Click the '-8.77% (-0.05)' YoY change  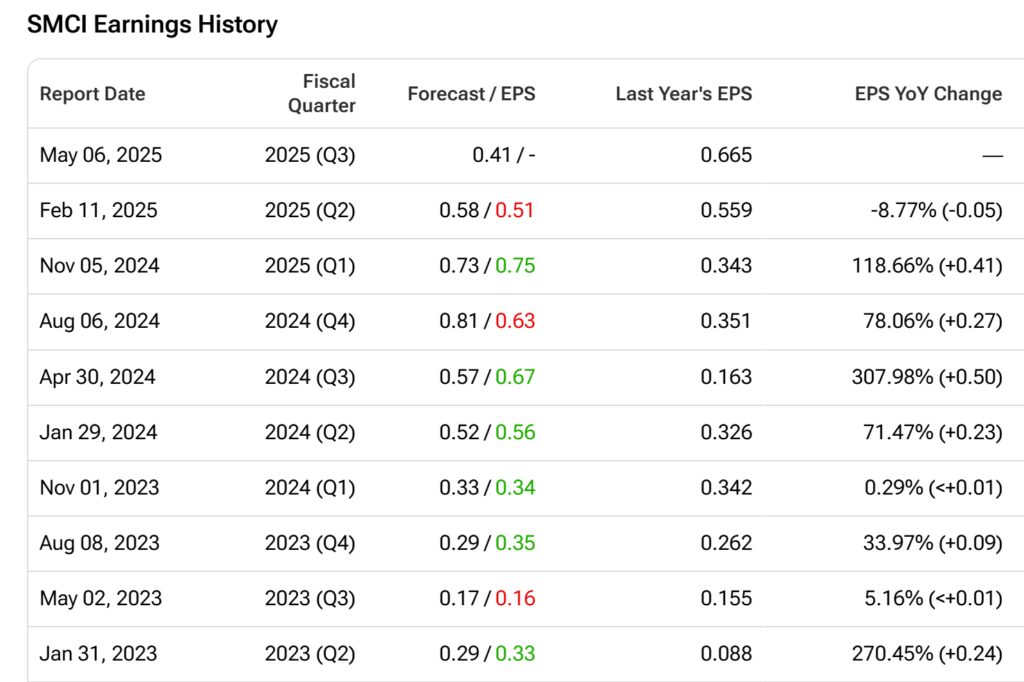[x=936, y=210]
